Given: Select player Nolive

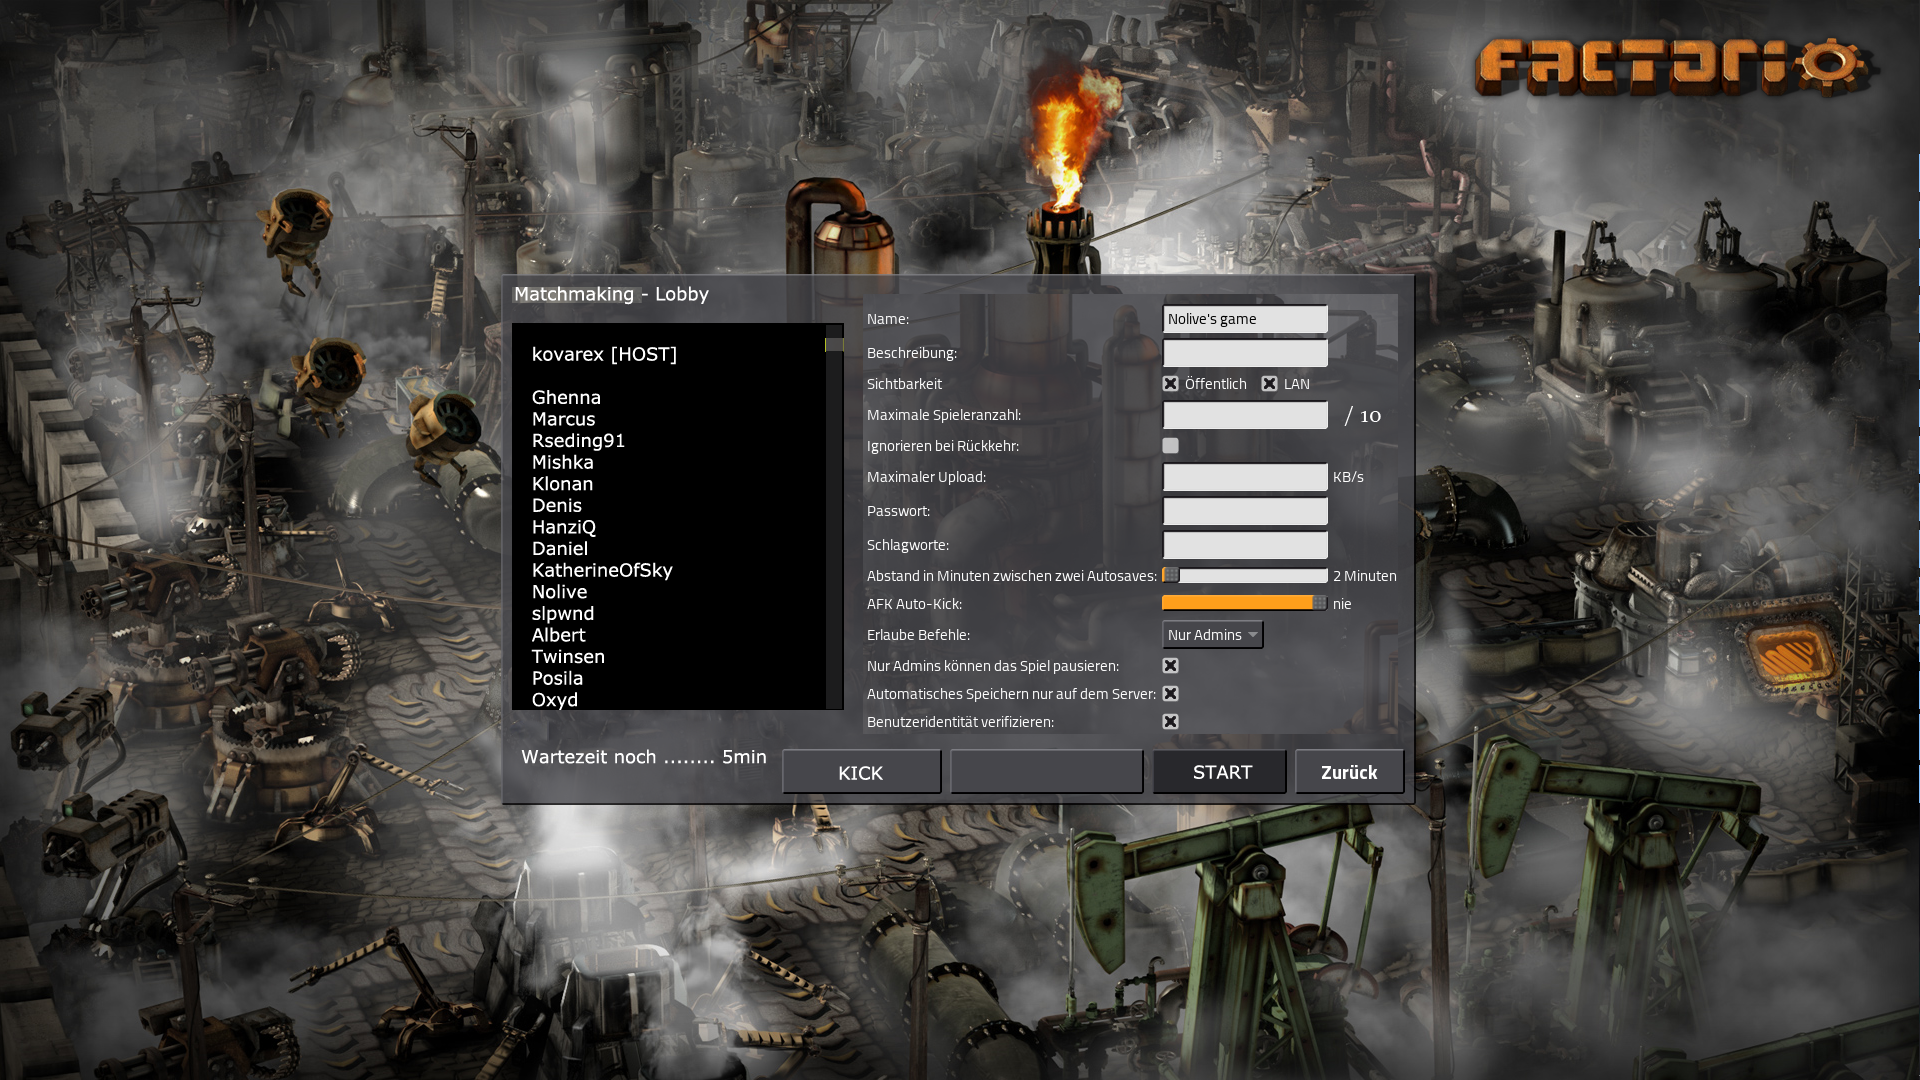Looking at the screenshot, I should point(559,592).
